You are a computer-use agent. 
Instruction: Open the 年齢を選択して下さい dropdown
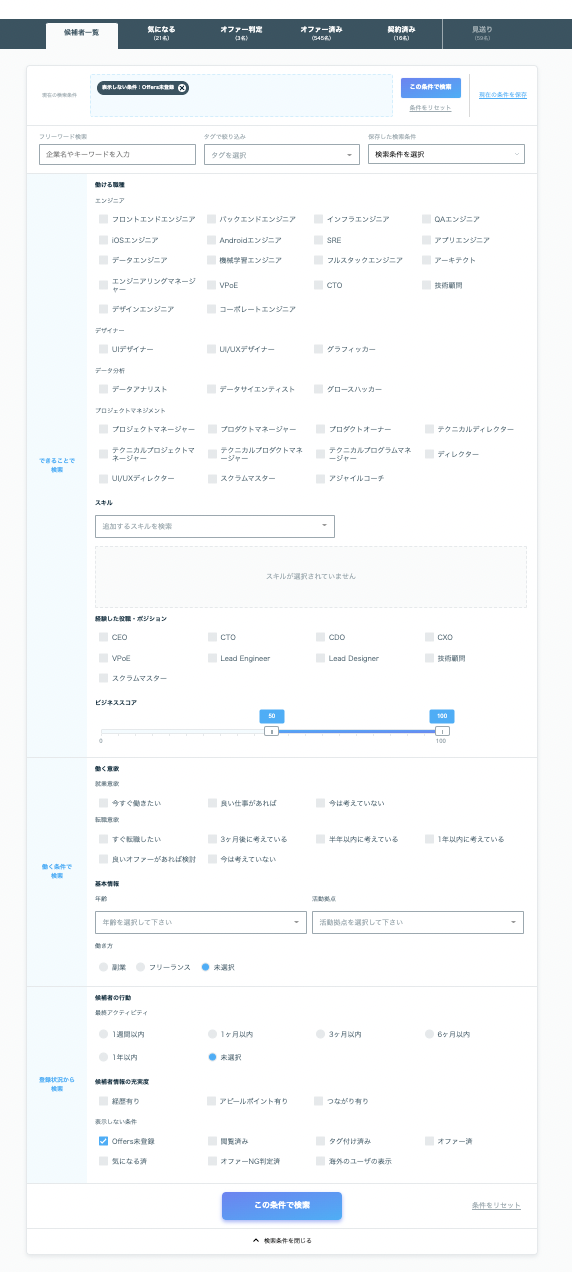click(201, 922)
